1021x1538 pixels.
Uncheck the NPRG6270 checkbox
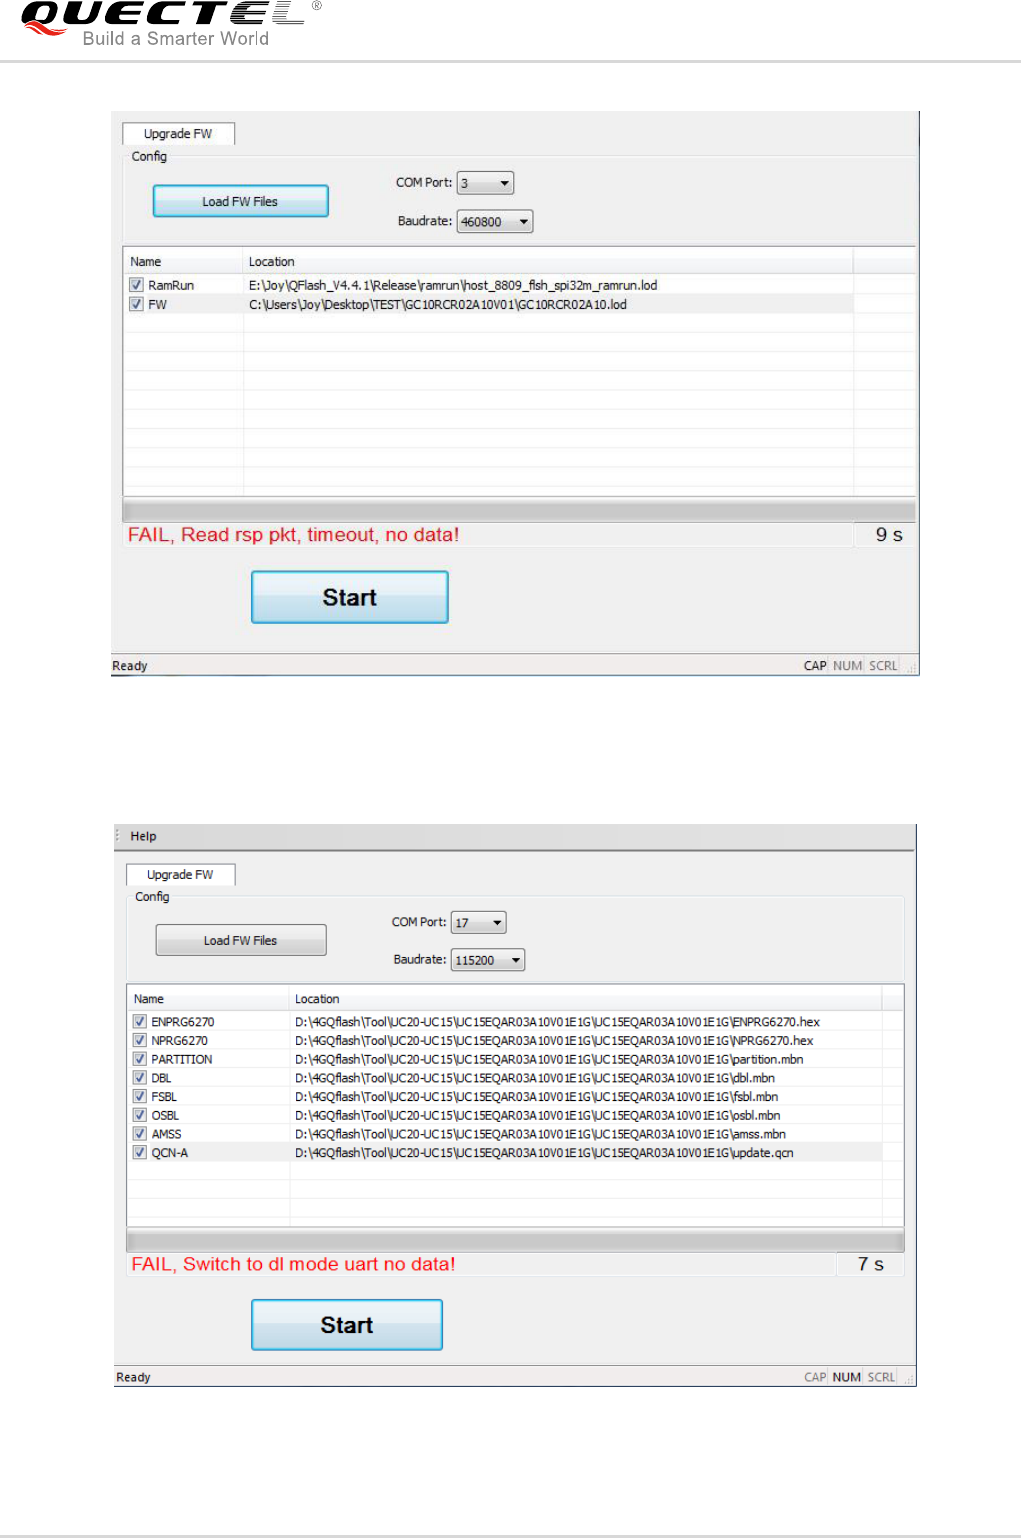click(140, 1041)
